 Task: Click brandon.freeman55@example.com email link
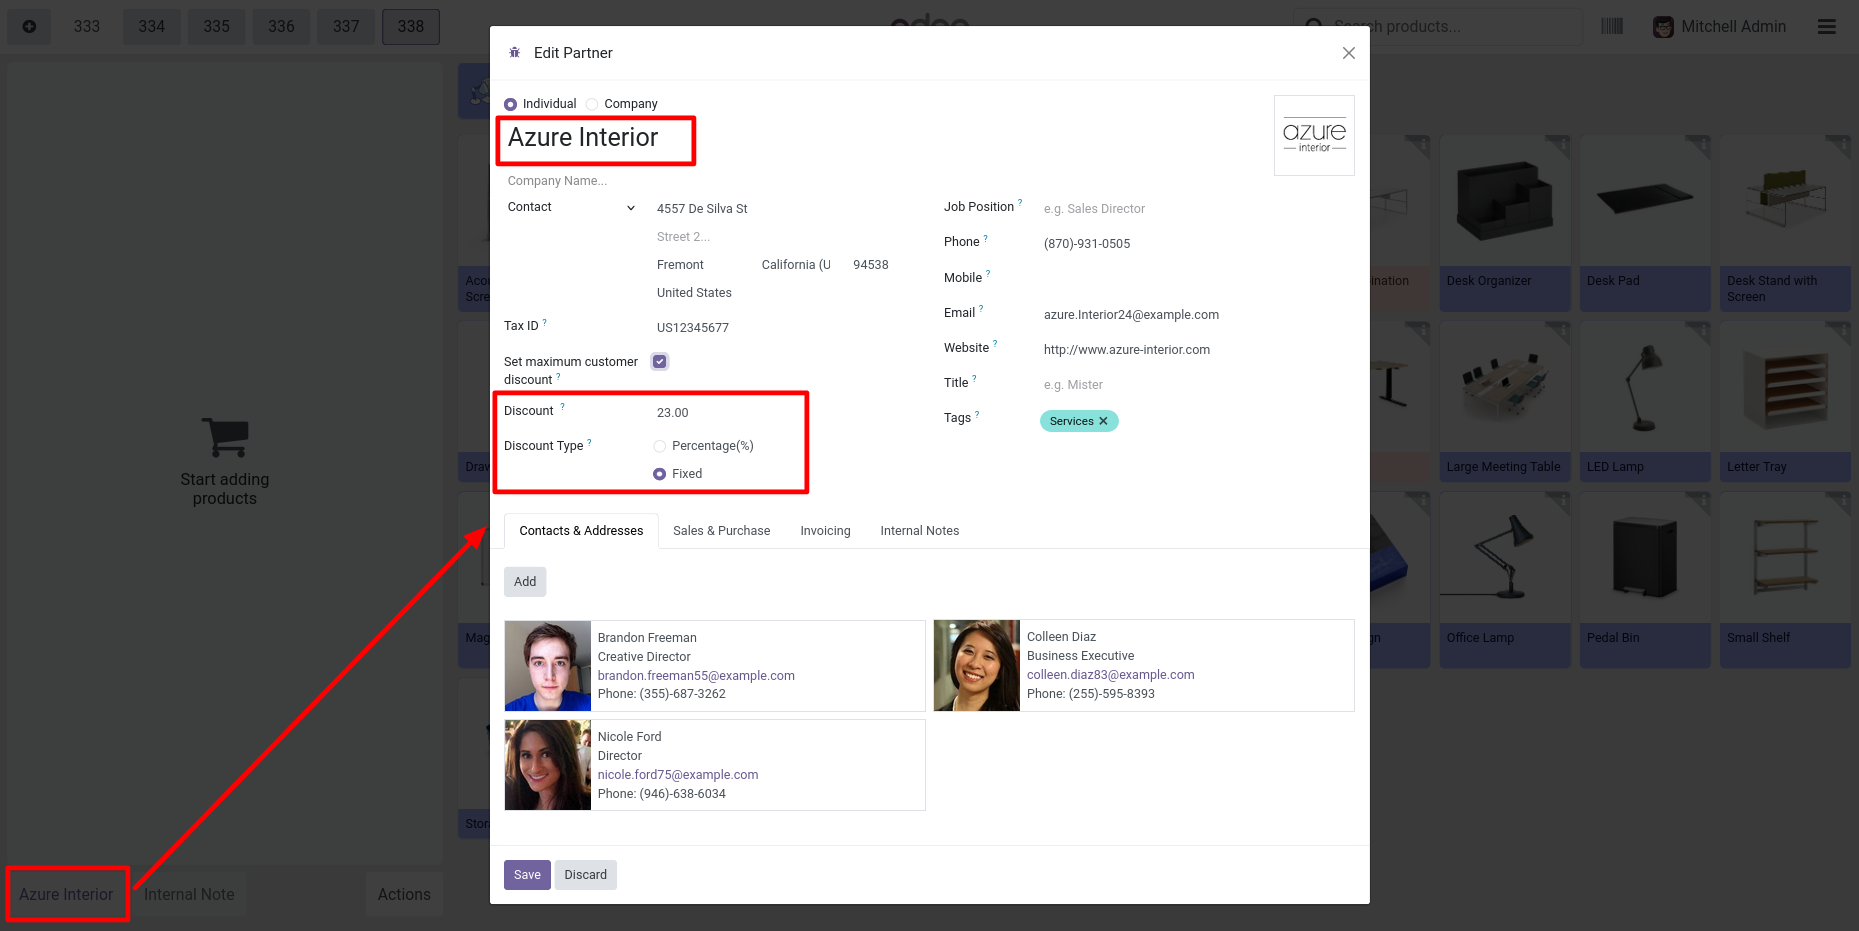(x=696, y=676)
